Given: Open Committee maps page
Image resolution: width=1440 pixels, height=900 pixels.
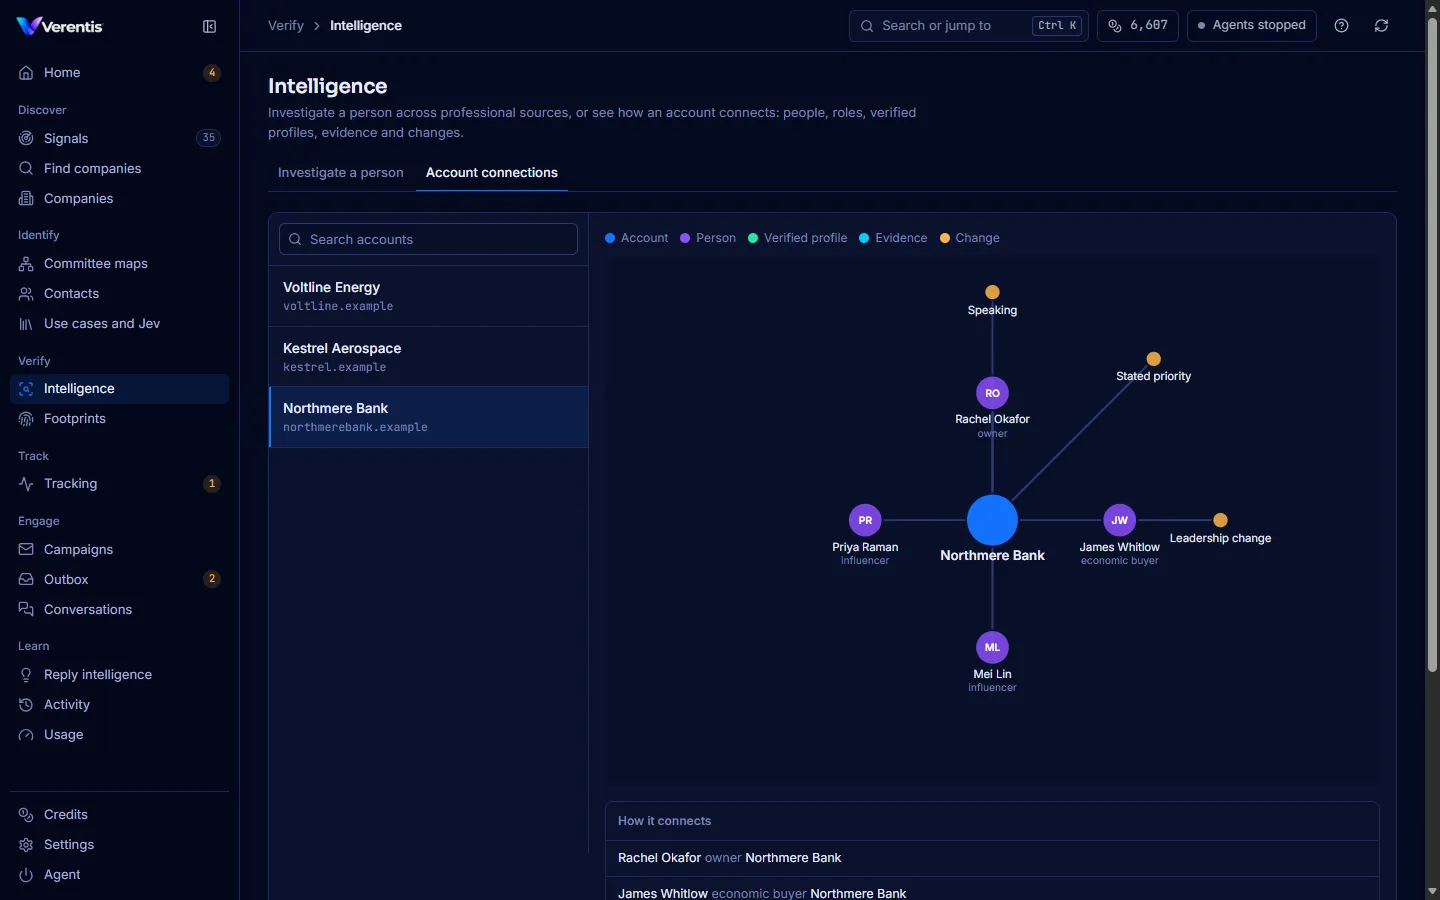Looking at the screenshot, I should point(119,263).
